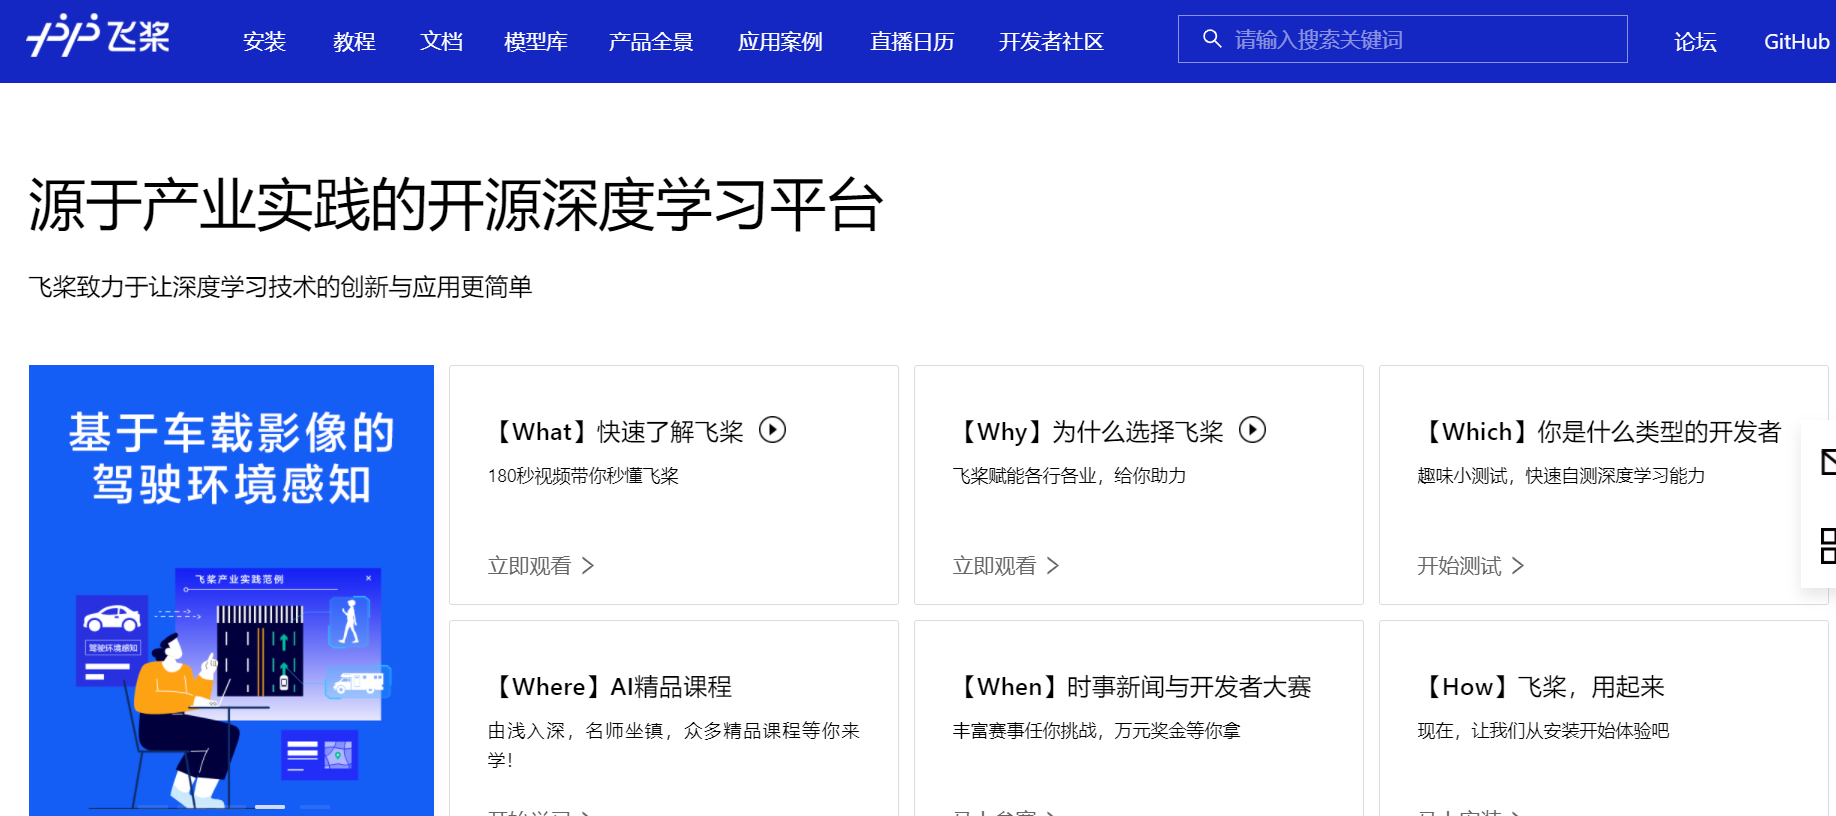Open the 开发者社区 menu
The image size is (1836, 816).
(x=1051, y=42)
